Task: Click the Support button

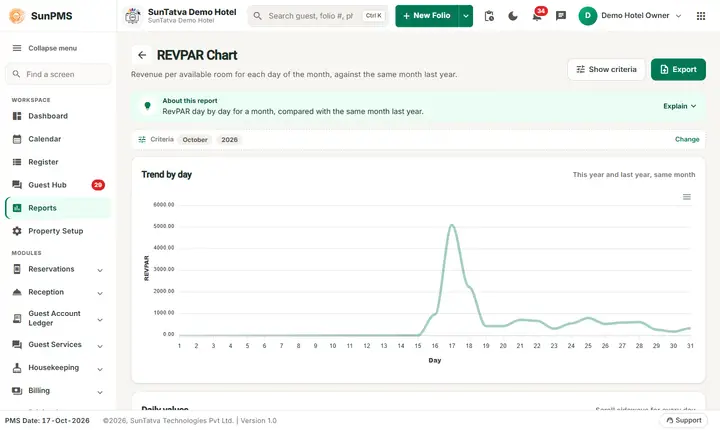Action: point(684,420)
